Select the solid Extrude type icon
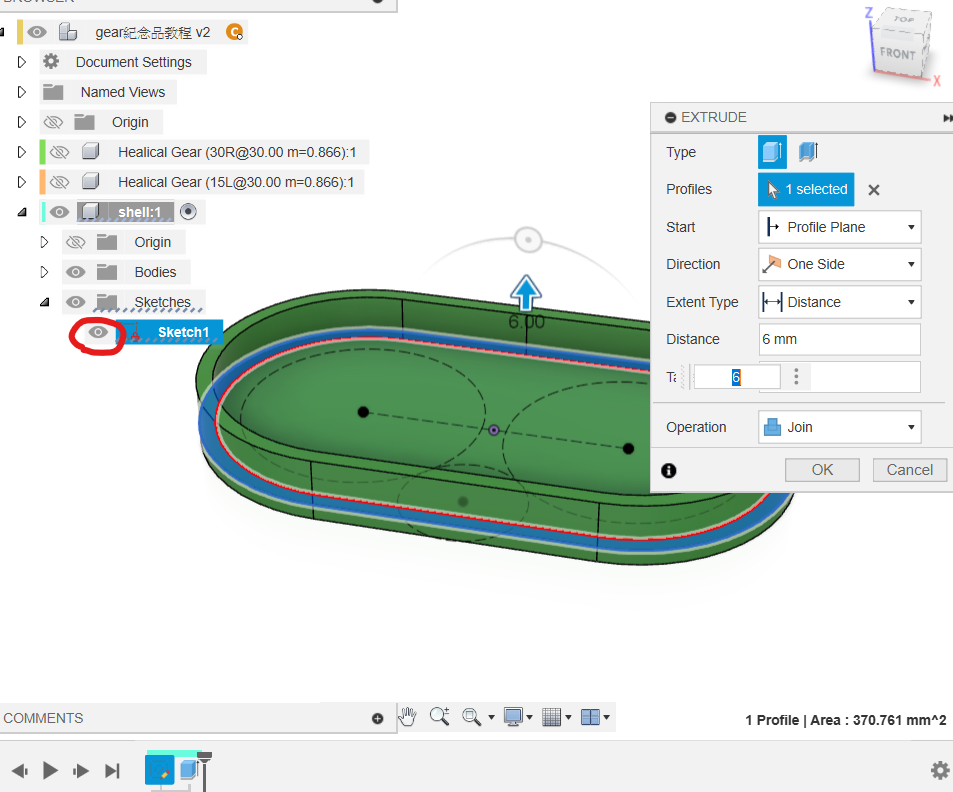The width and height of the screenshot is (953, 792). [772, 152]
